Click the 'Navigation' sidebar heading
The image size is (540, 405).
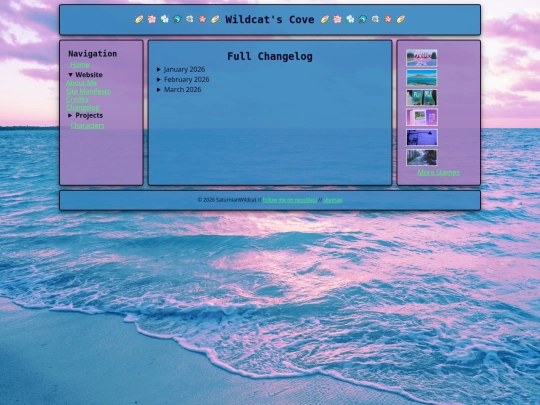point(93,54)
